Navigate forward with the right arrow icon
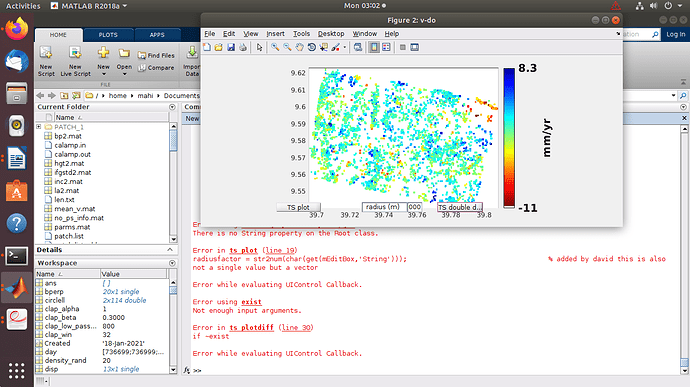This screenshot has width=690, height=387. click(52, 96)
